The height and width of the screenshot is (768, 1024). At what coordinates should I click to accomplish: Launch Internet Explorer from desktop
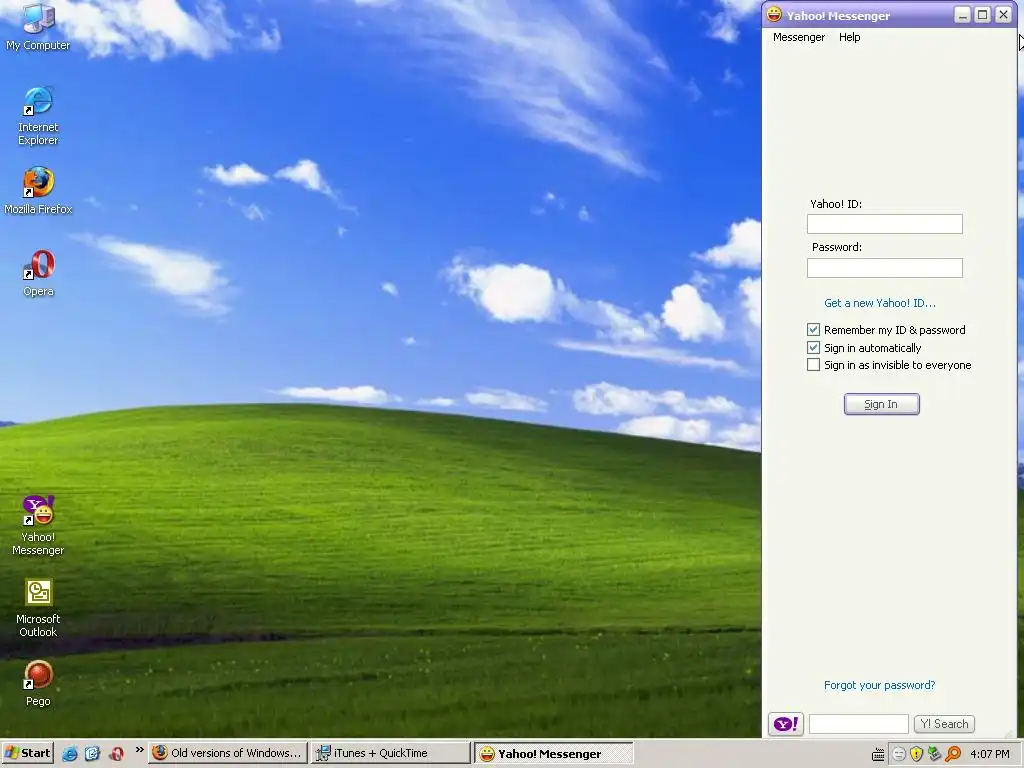point(38,116)
